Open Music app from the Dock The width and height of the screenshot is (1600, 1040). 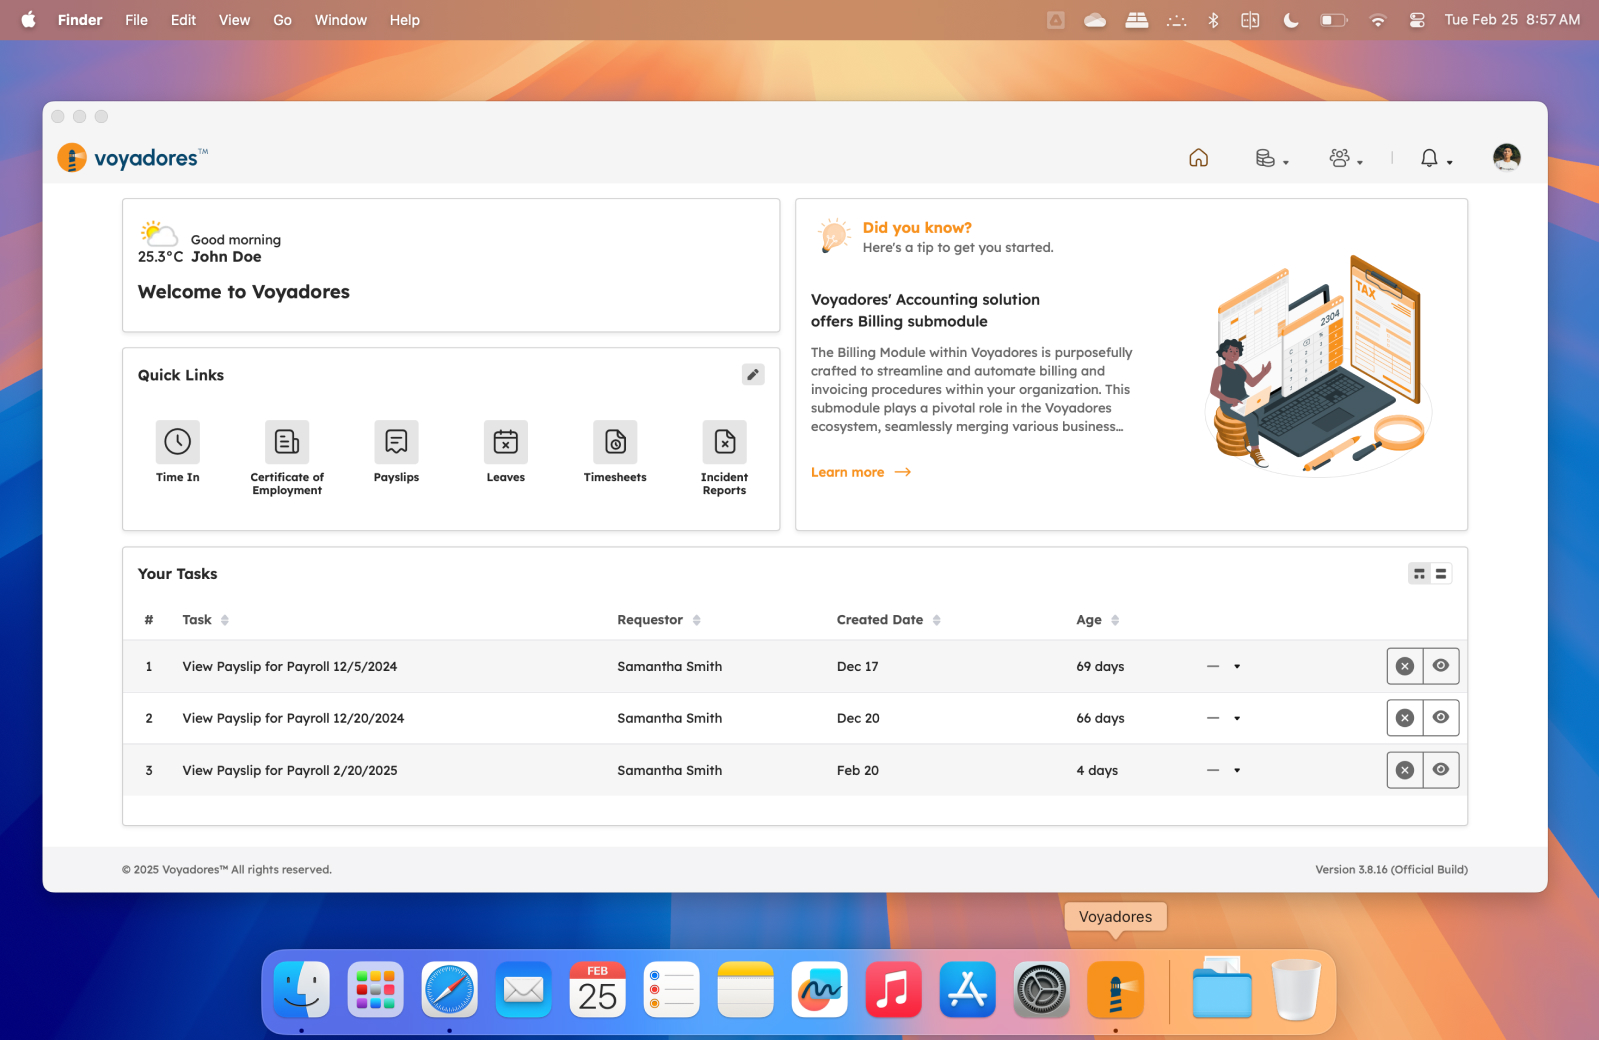tap(893, 990)
